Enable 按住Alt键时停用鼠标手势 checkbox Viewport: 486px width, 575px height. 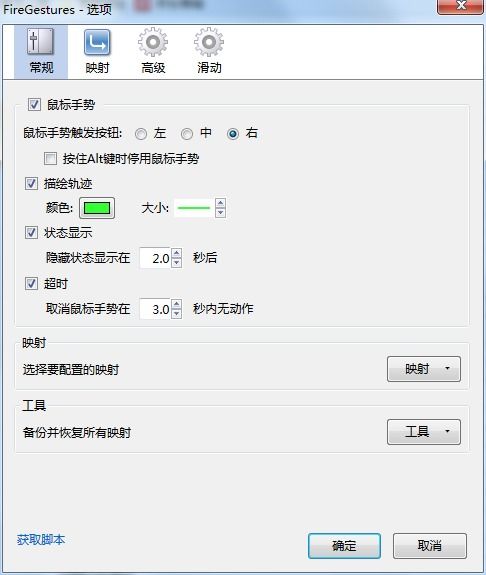pyautogui.click(x=50, y=159)
